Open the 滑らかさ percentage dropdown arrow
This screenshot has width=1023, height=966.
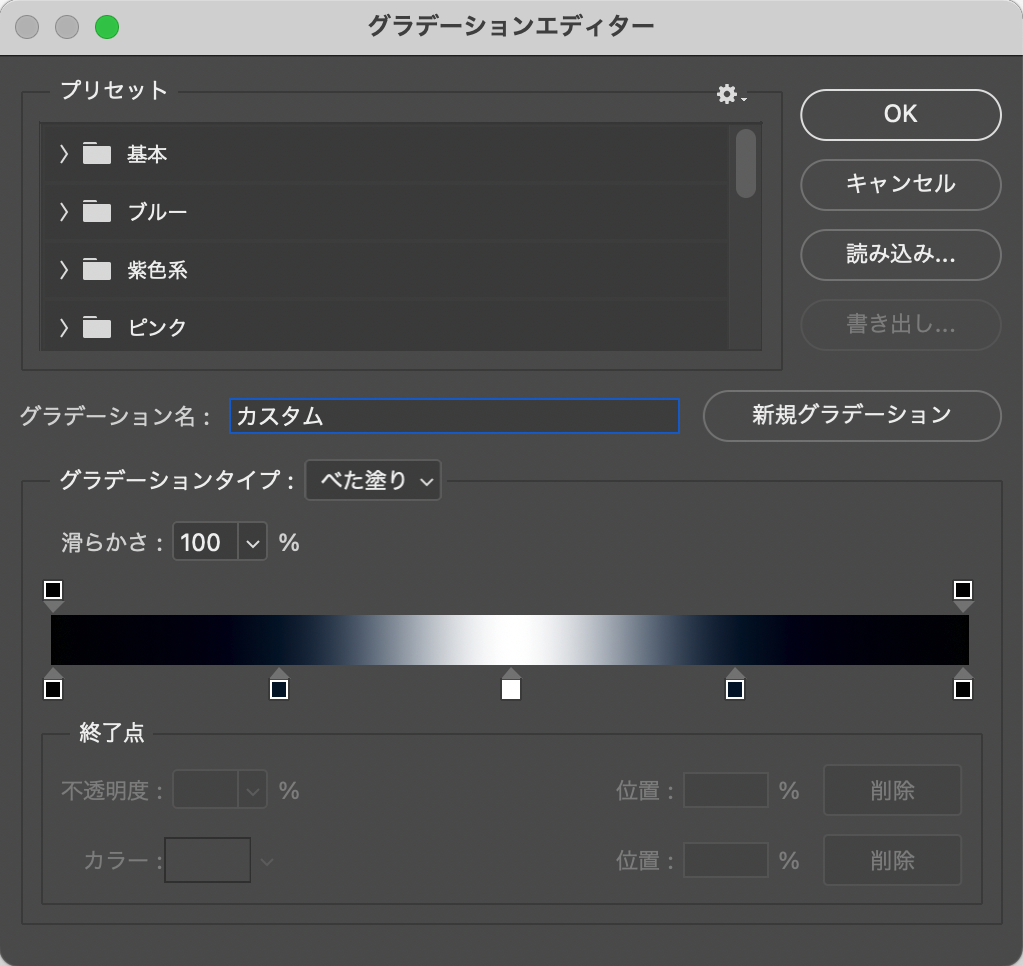(252, 543)
